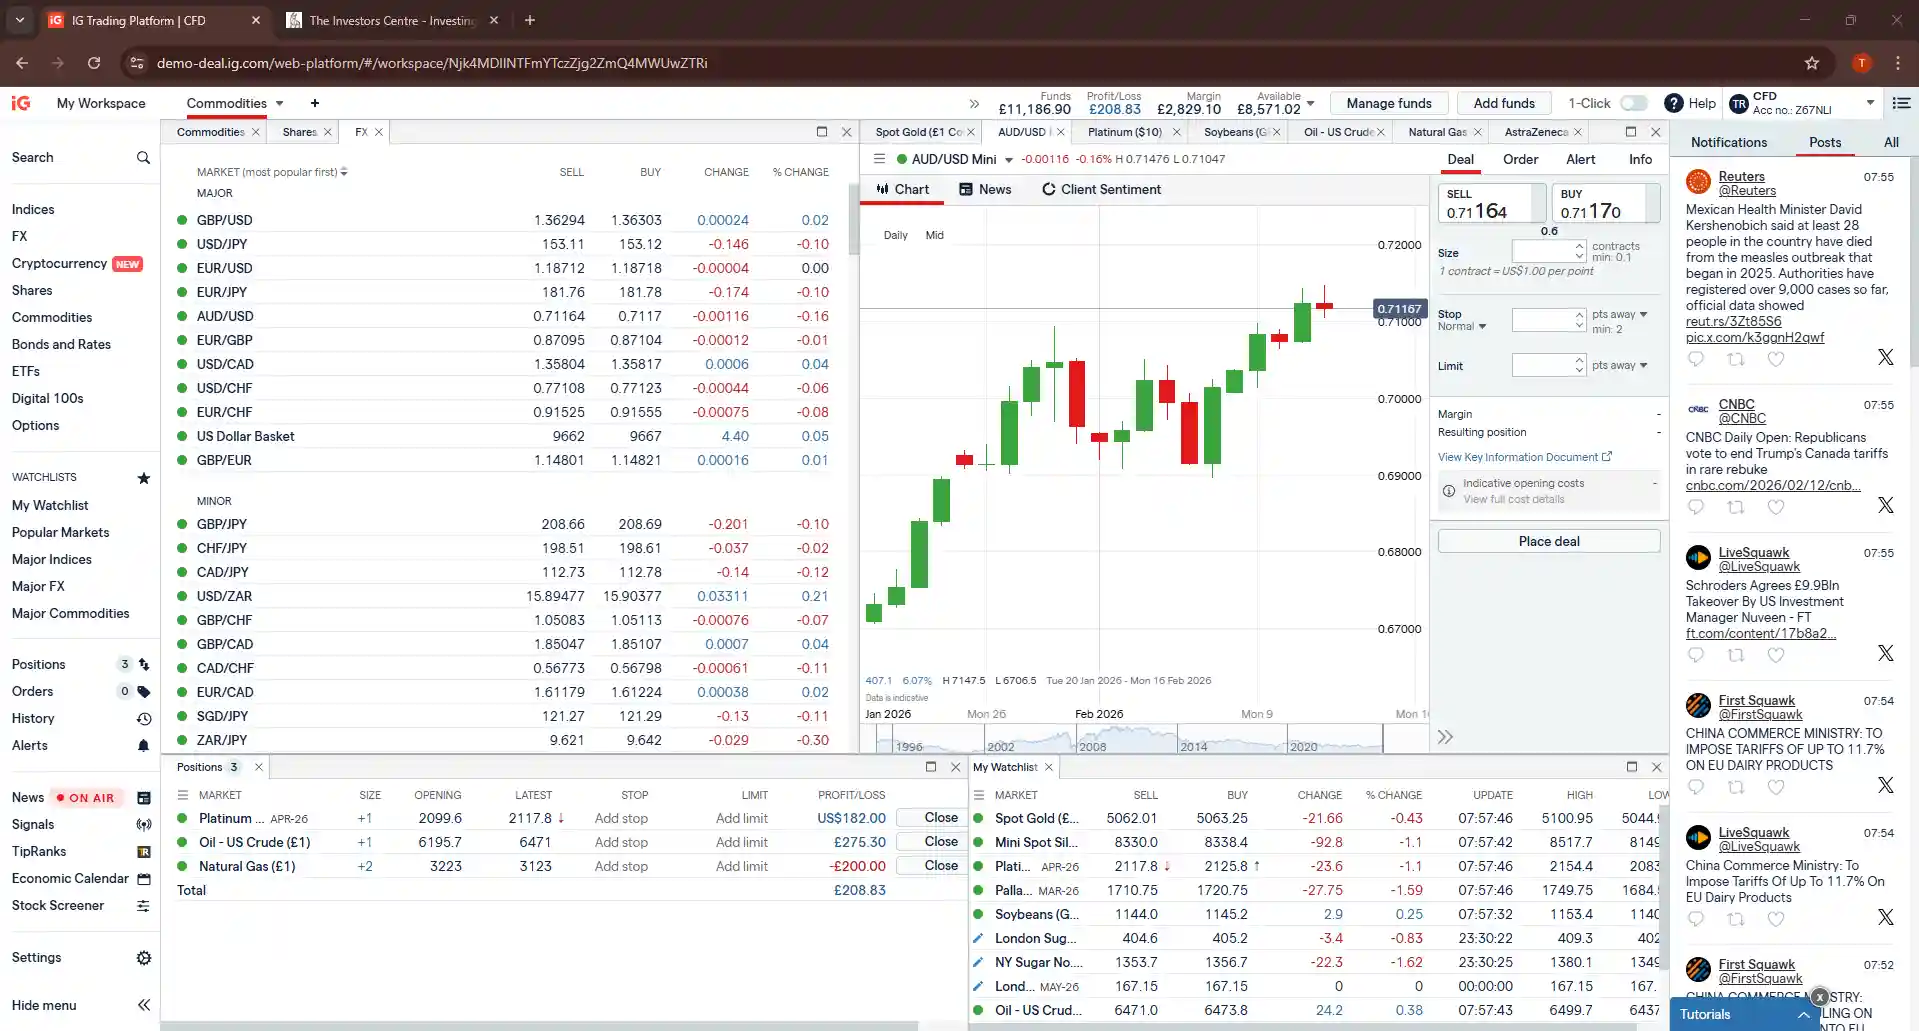Switch to Notifications tab
The image size is (1919, 1031).
pyautogui.click(x=1729, y=142)
